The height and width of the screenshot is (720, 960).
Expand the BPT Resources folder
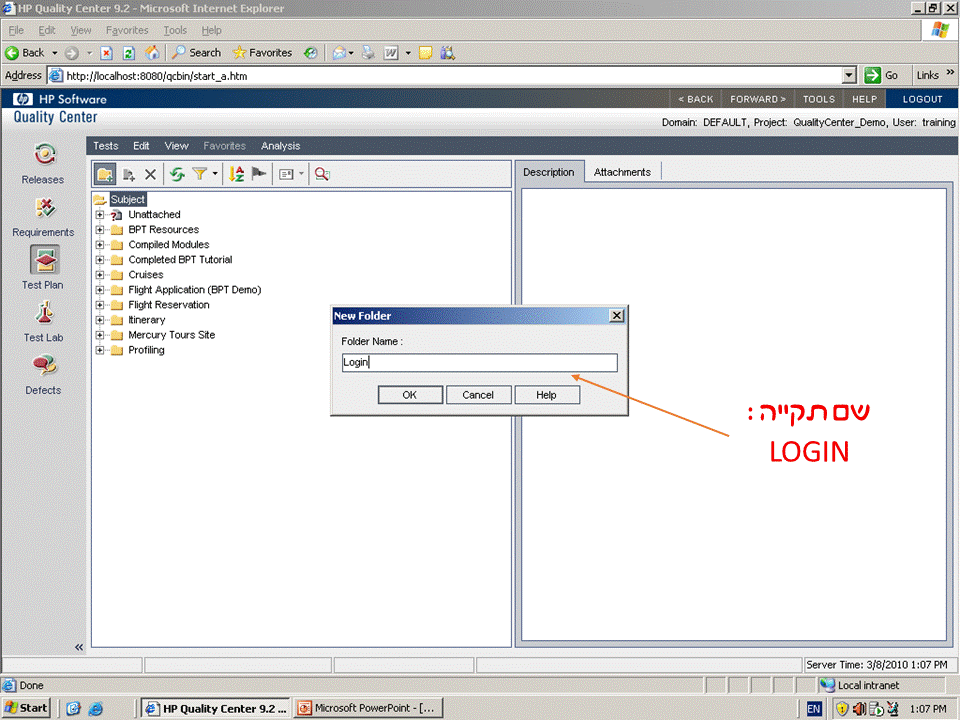tap(100, 230)
